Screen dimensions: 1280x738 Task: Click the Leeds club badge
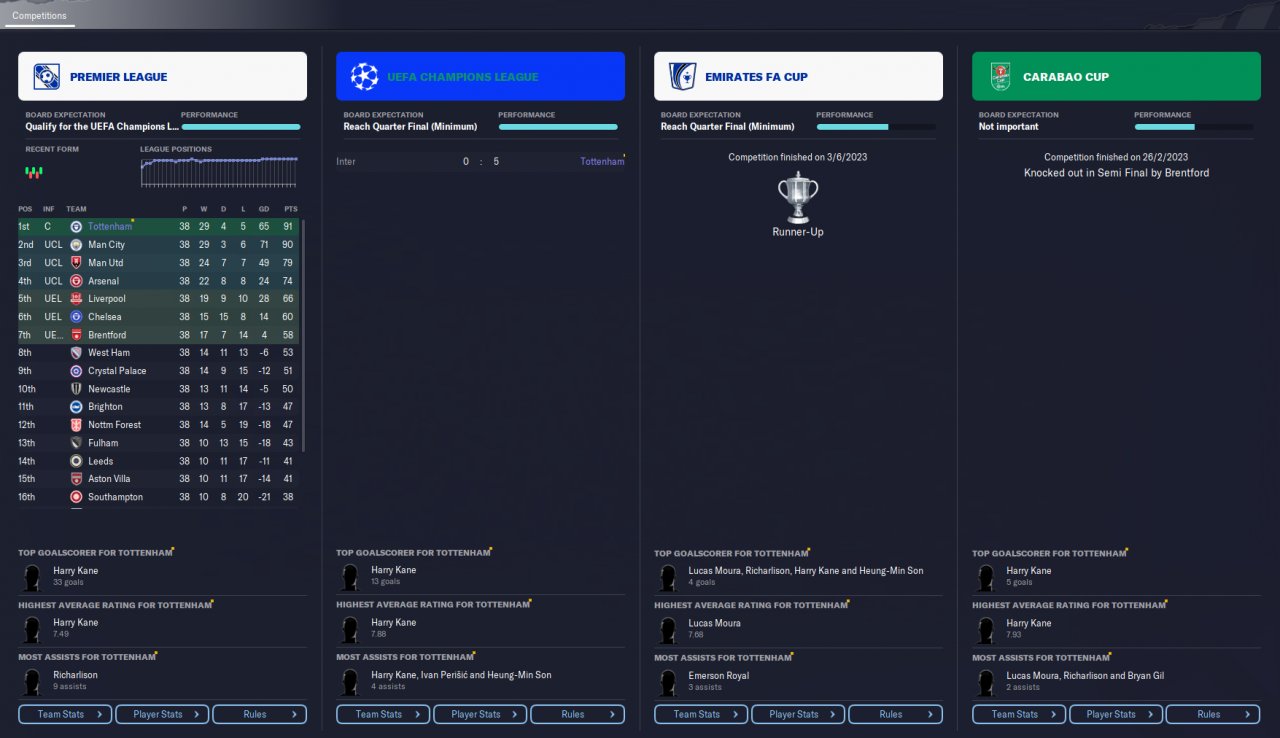pos(76,461)
